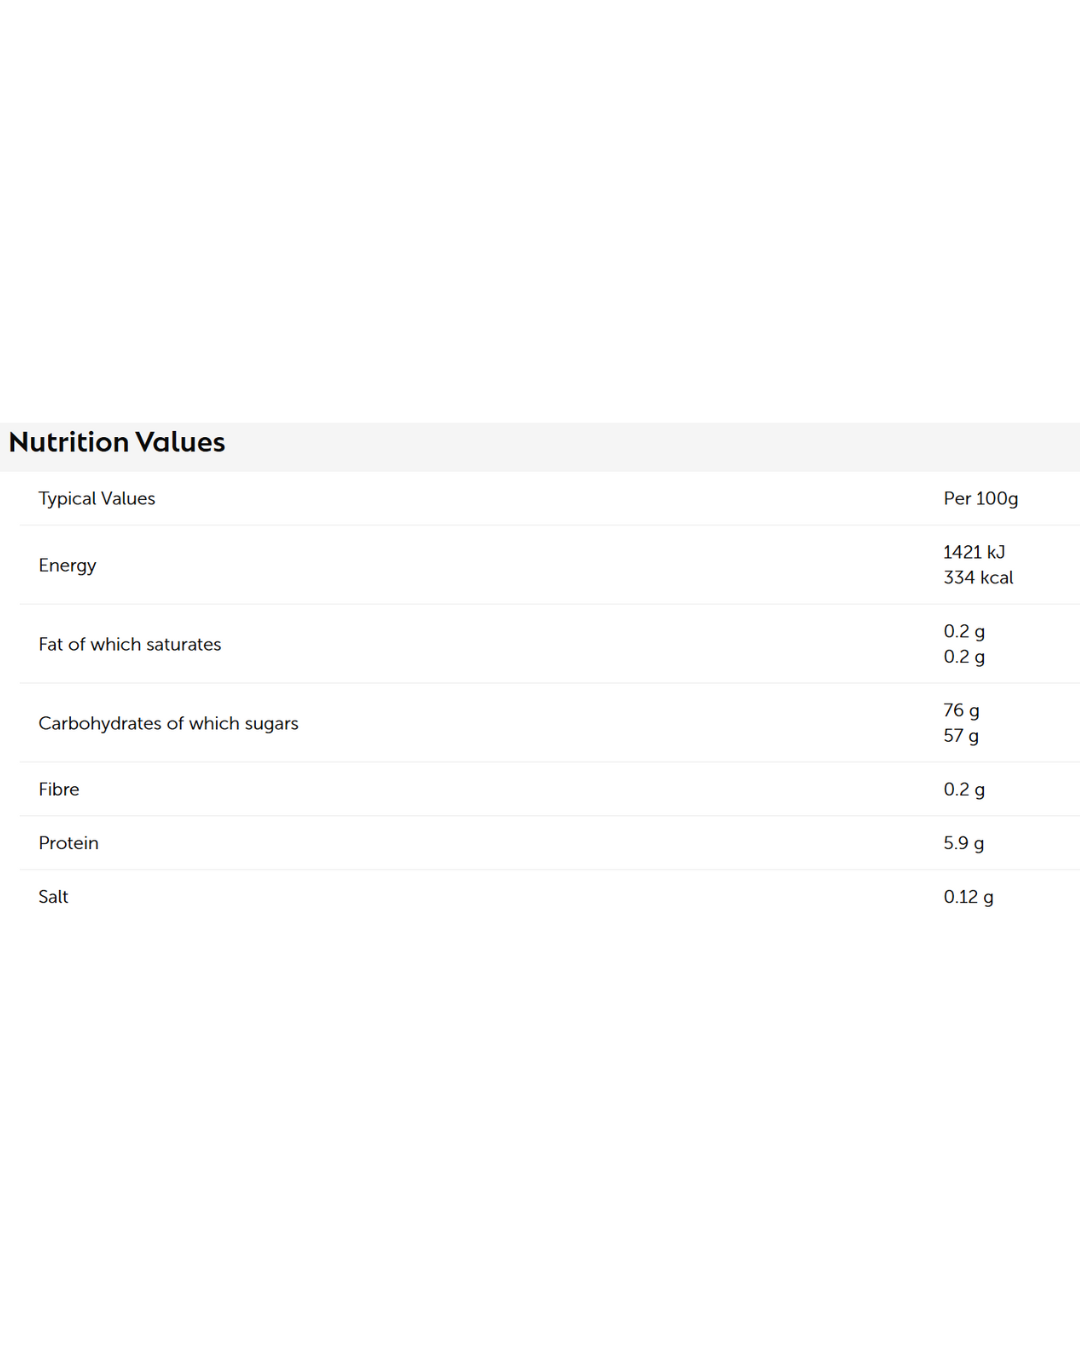Click the word Fat in row label
The width and height of the screenshot is (1080, 1350).
tap(50, 644)
